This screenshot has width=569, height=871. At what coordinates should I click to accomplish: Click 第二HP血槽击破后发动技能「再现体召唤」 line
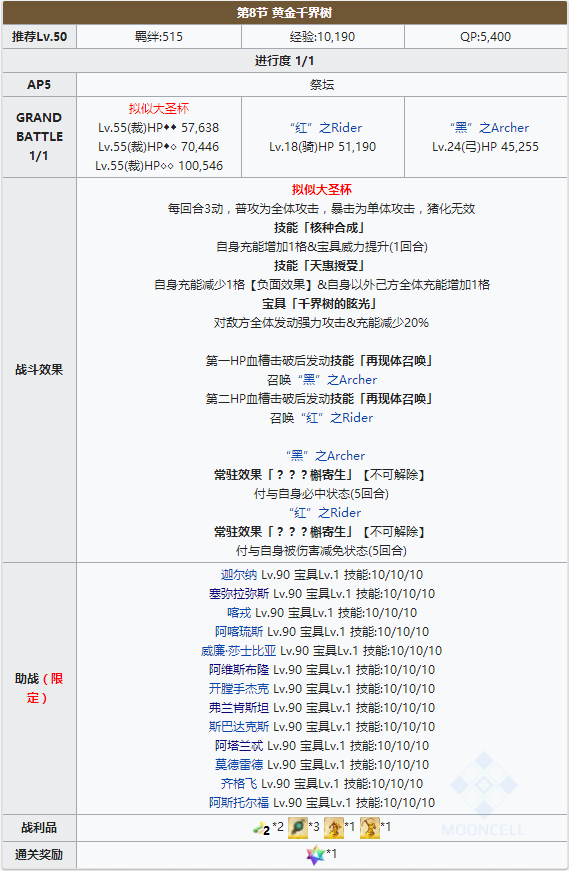(322, 399)
